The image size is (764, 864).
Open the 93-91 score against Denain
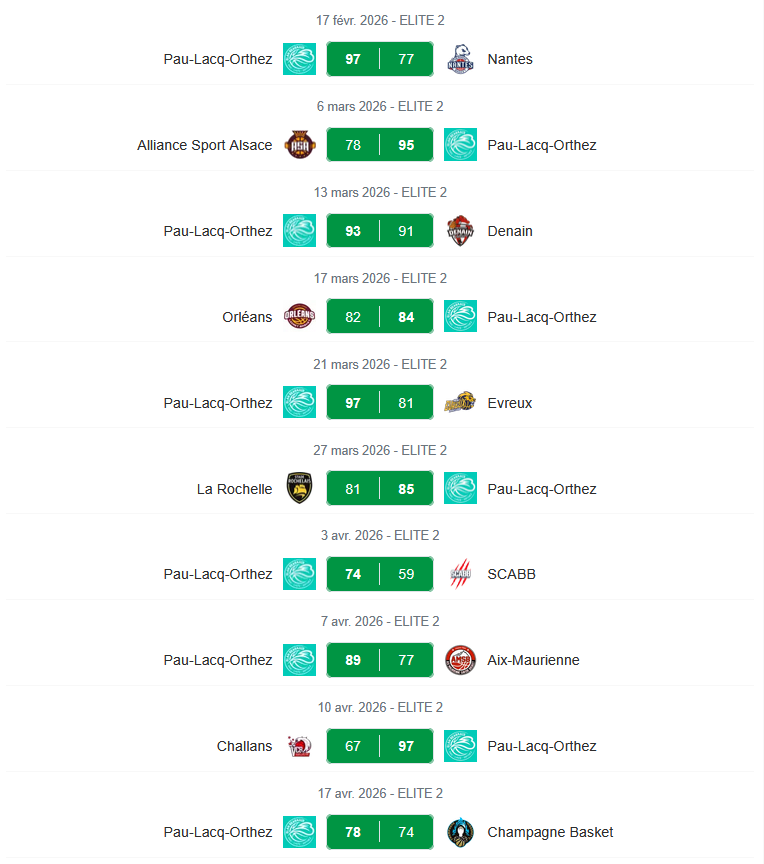380,231
